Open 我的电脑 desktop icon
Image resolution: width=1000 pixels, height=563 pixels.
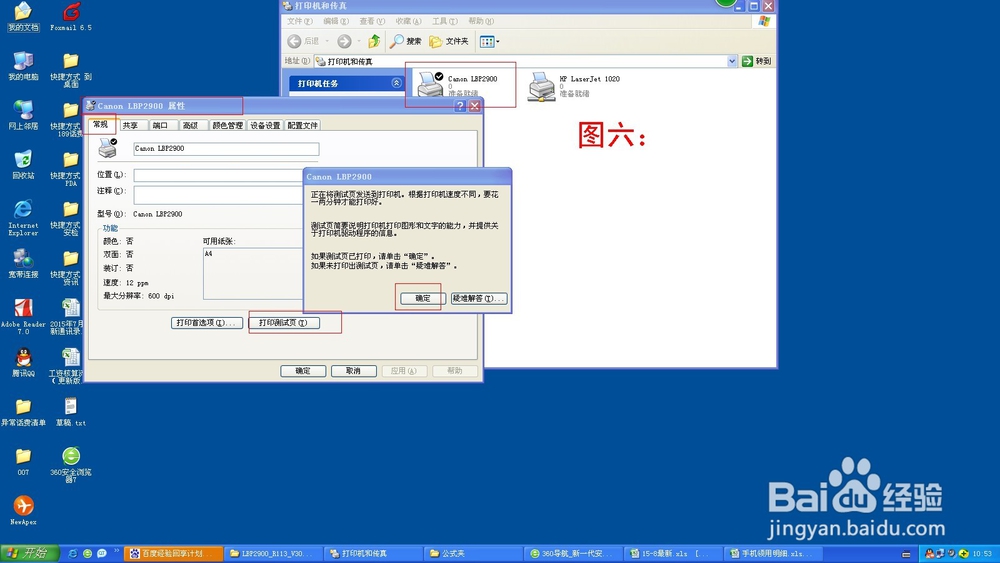click(23, 66)
